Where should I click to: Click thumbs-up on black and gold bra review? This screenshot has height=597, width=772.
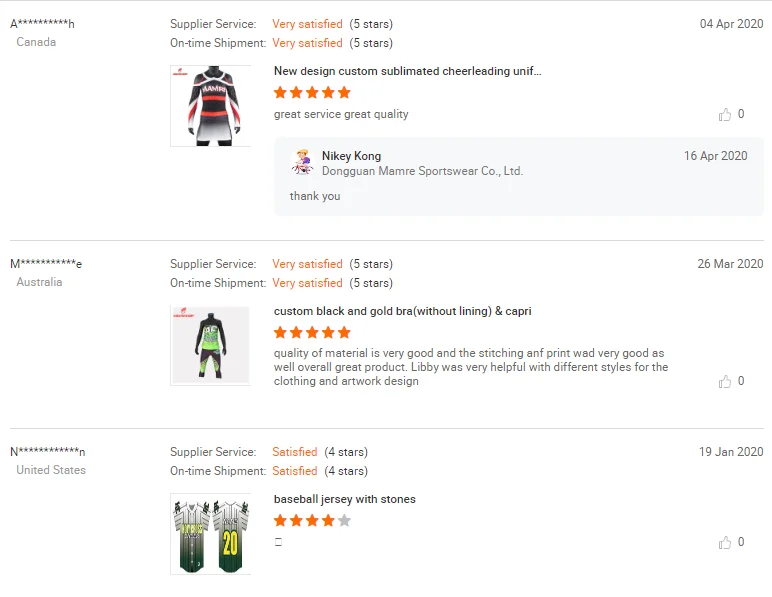tap(725, 382)
